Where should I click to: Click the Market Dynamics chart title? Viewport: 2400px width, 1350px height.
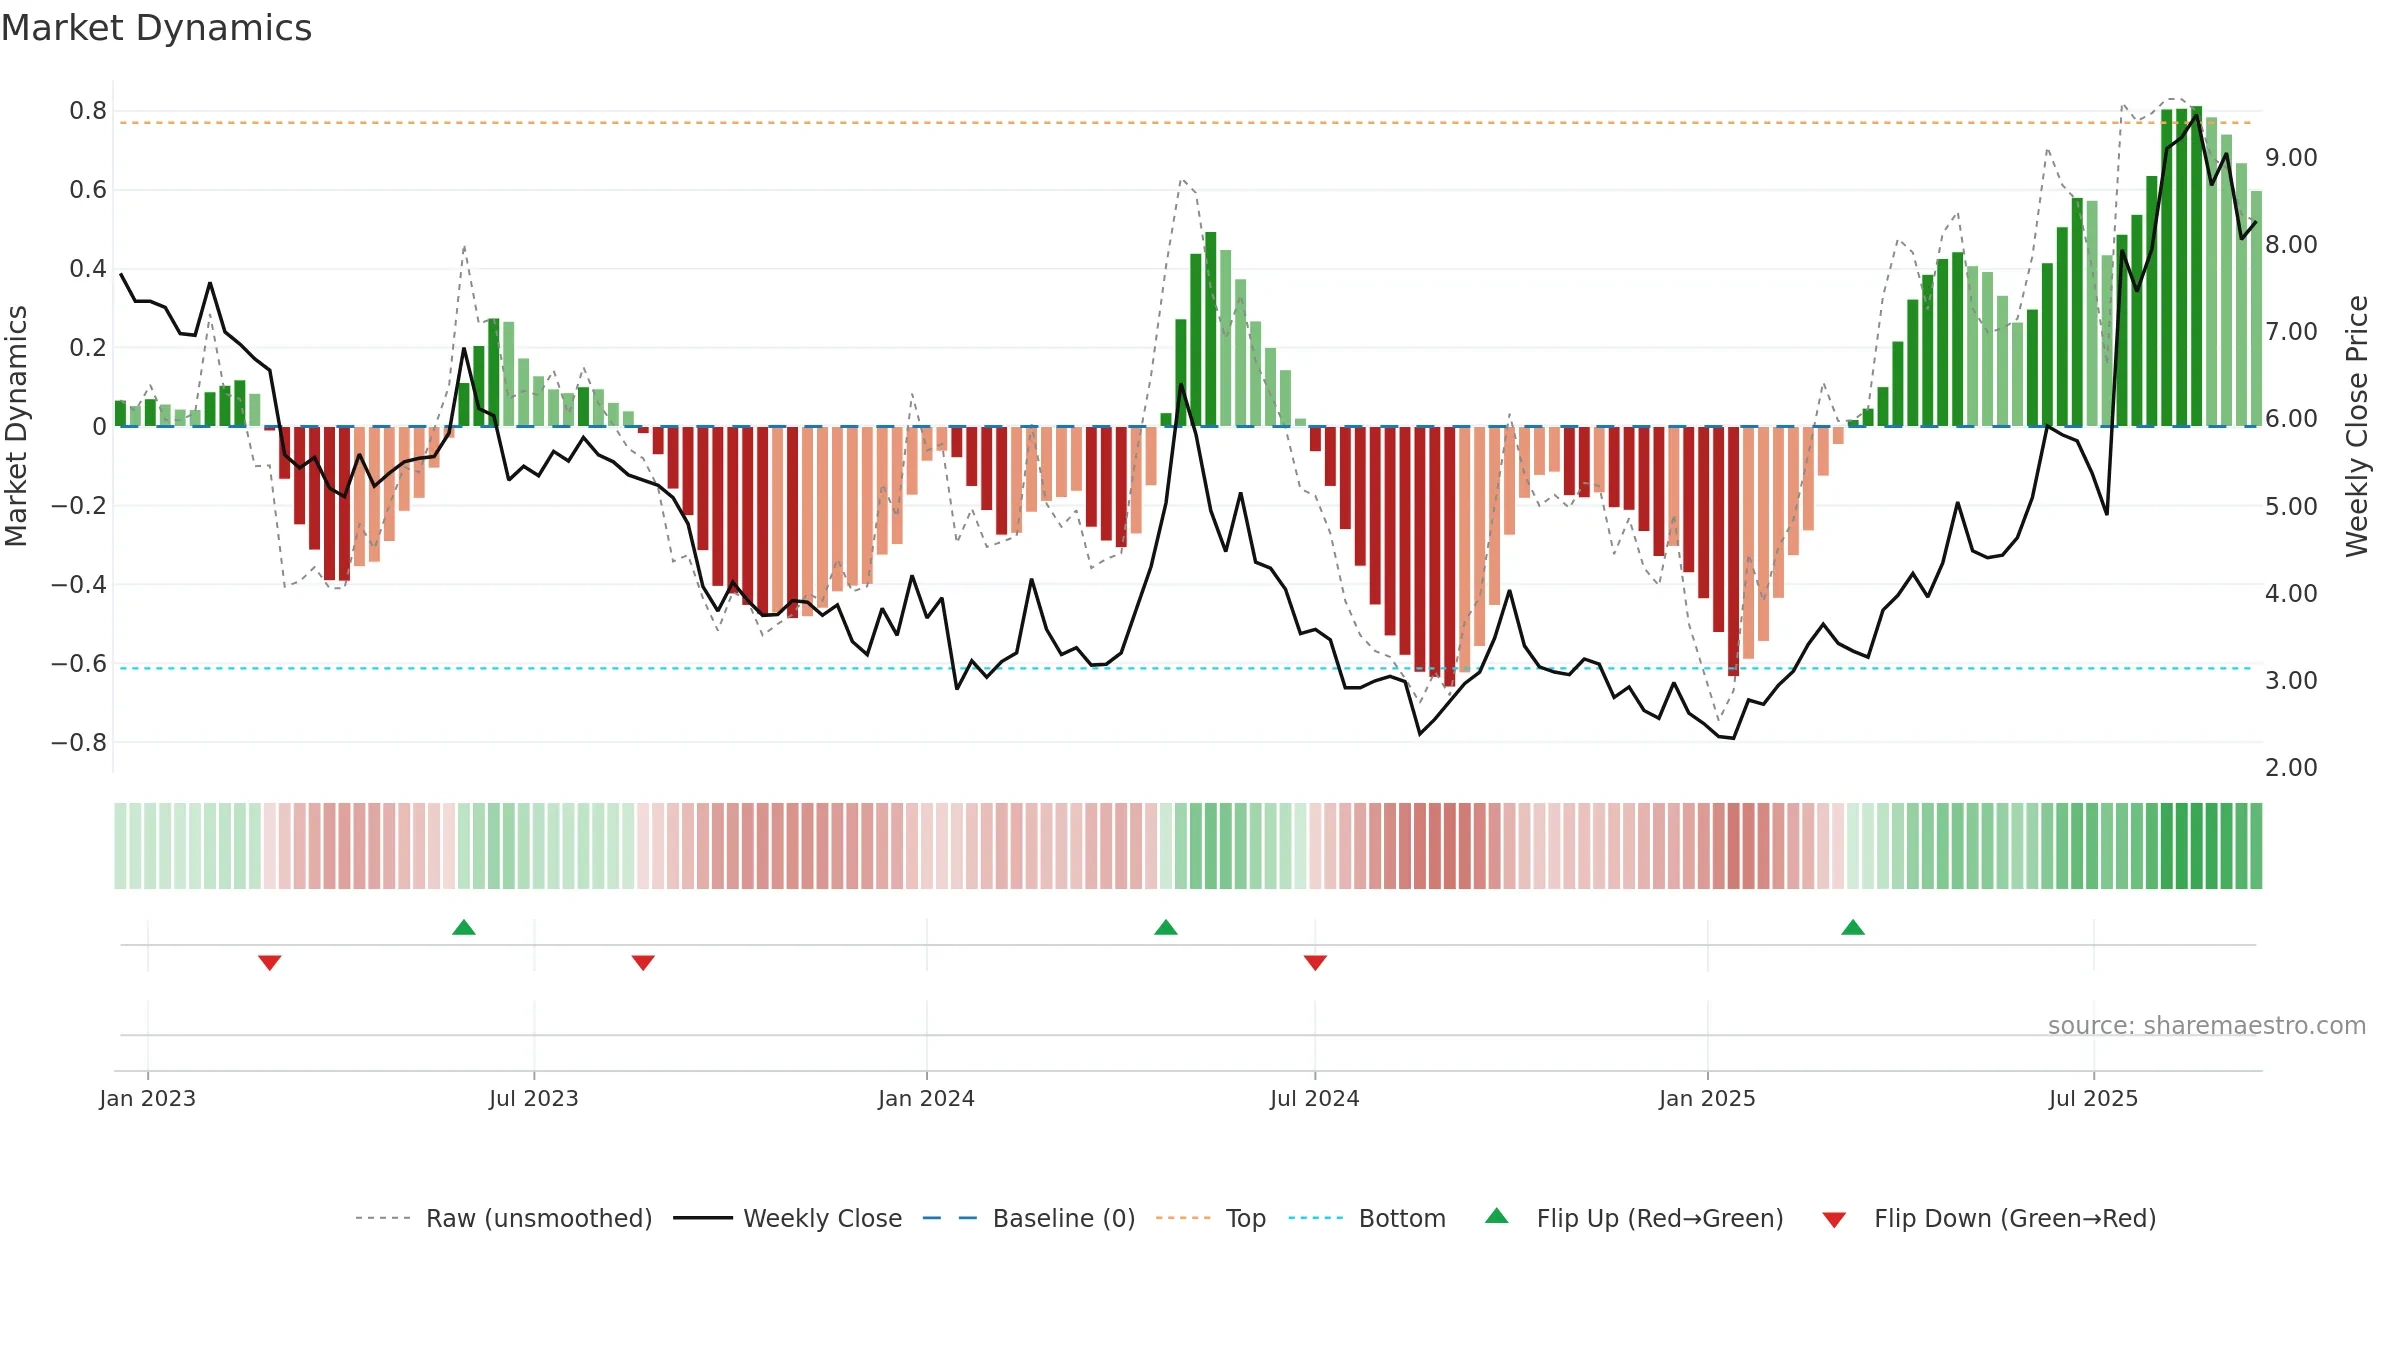(157, 28)
